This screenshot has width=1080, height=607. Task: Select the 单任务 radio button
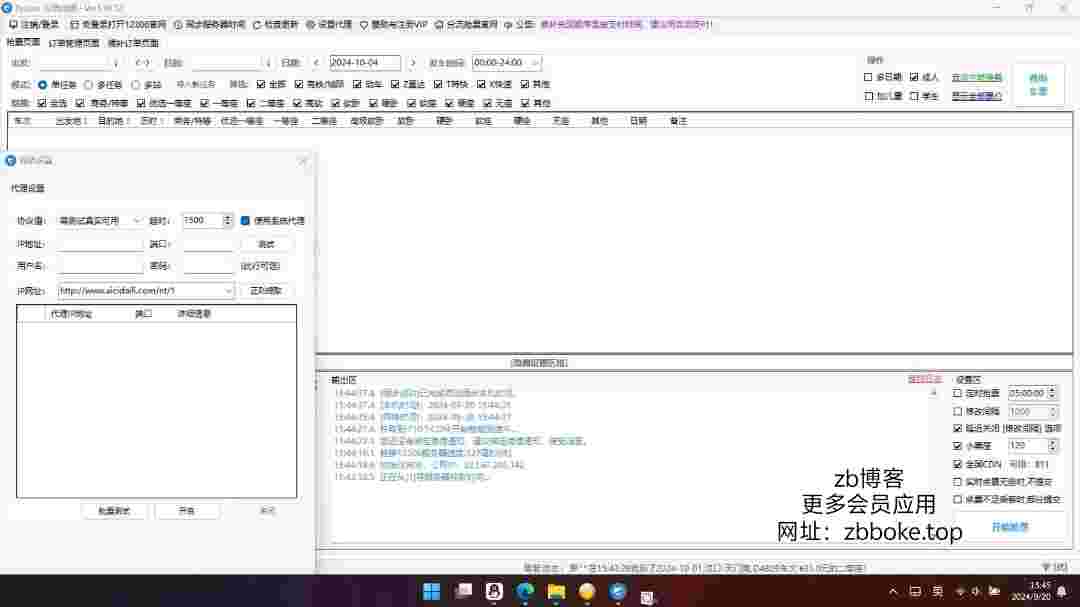[x=43, y=84]
